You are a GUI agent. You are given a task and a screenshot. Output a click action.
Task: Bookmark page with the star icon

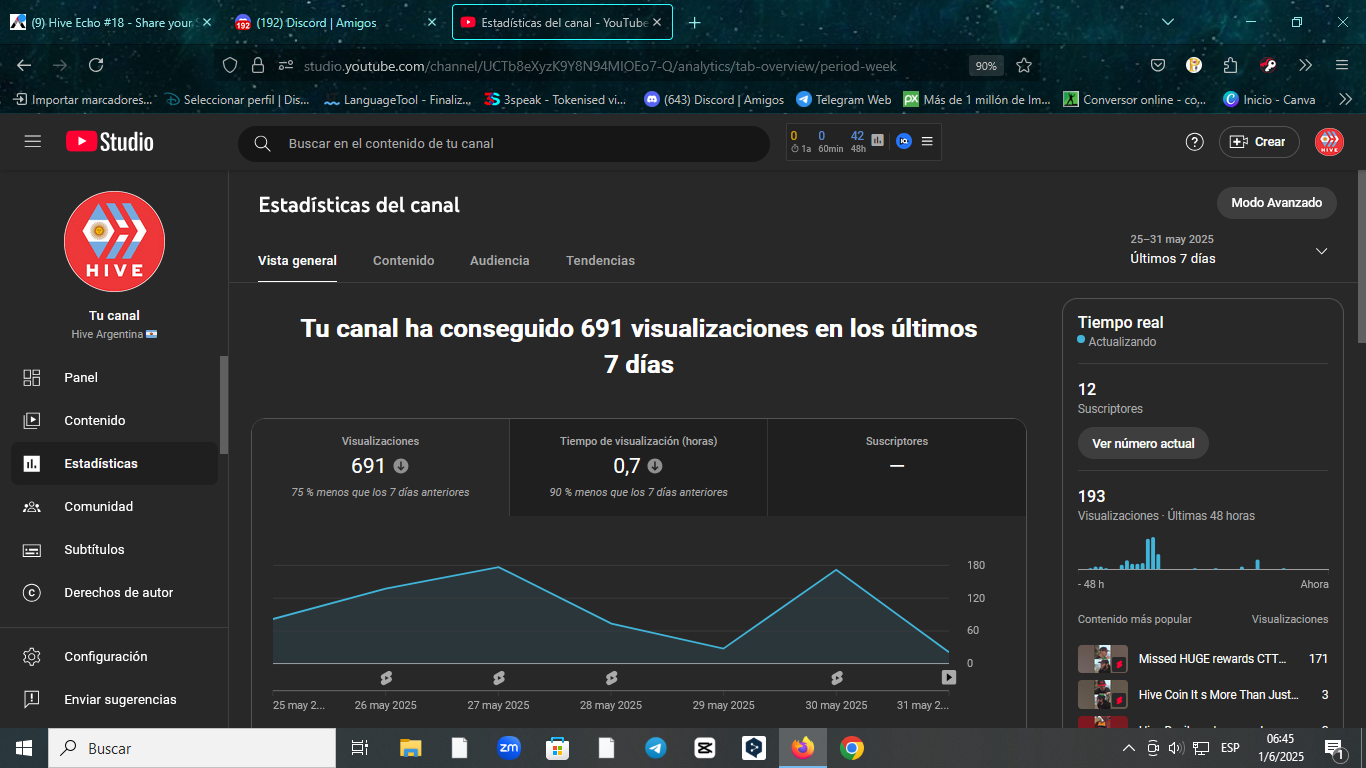tap(1024, 65)
